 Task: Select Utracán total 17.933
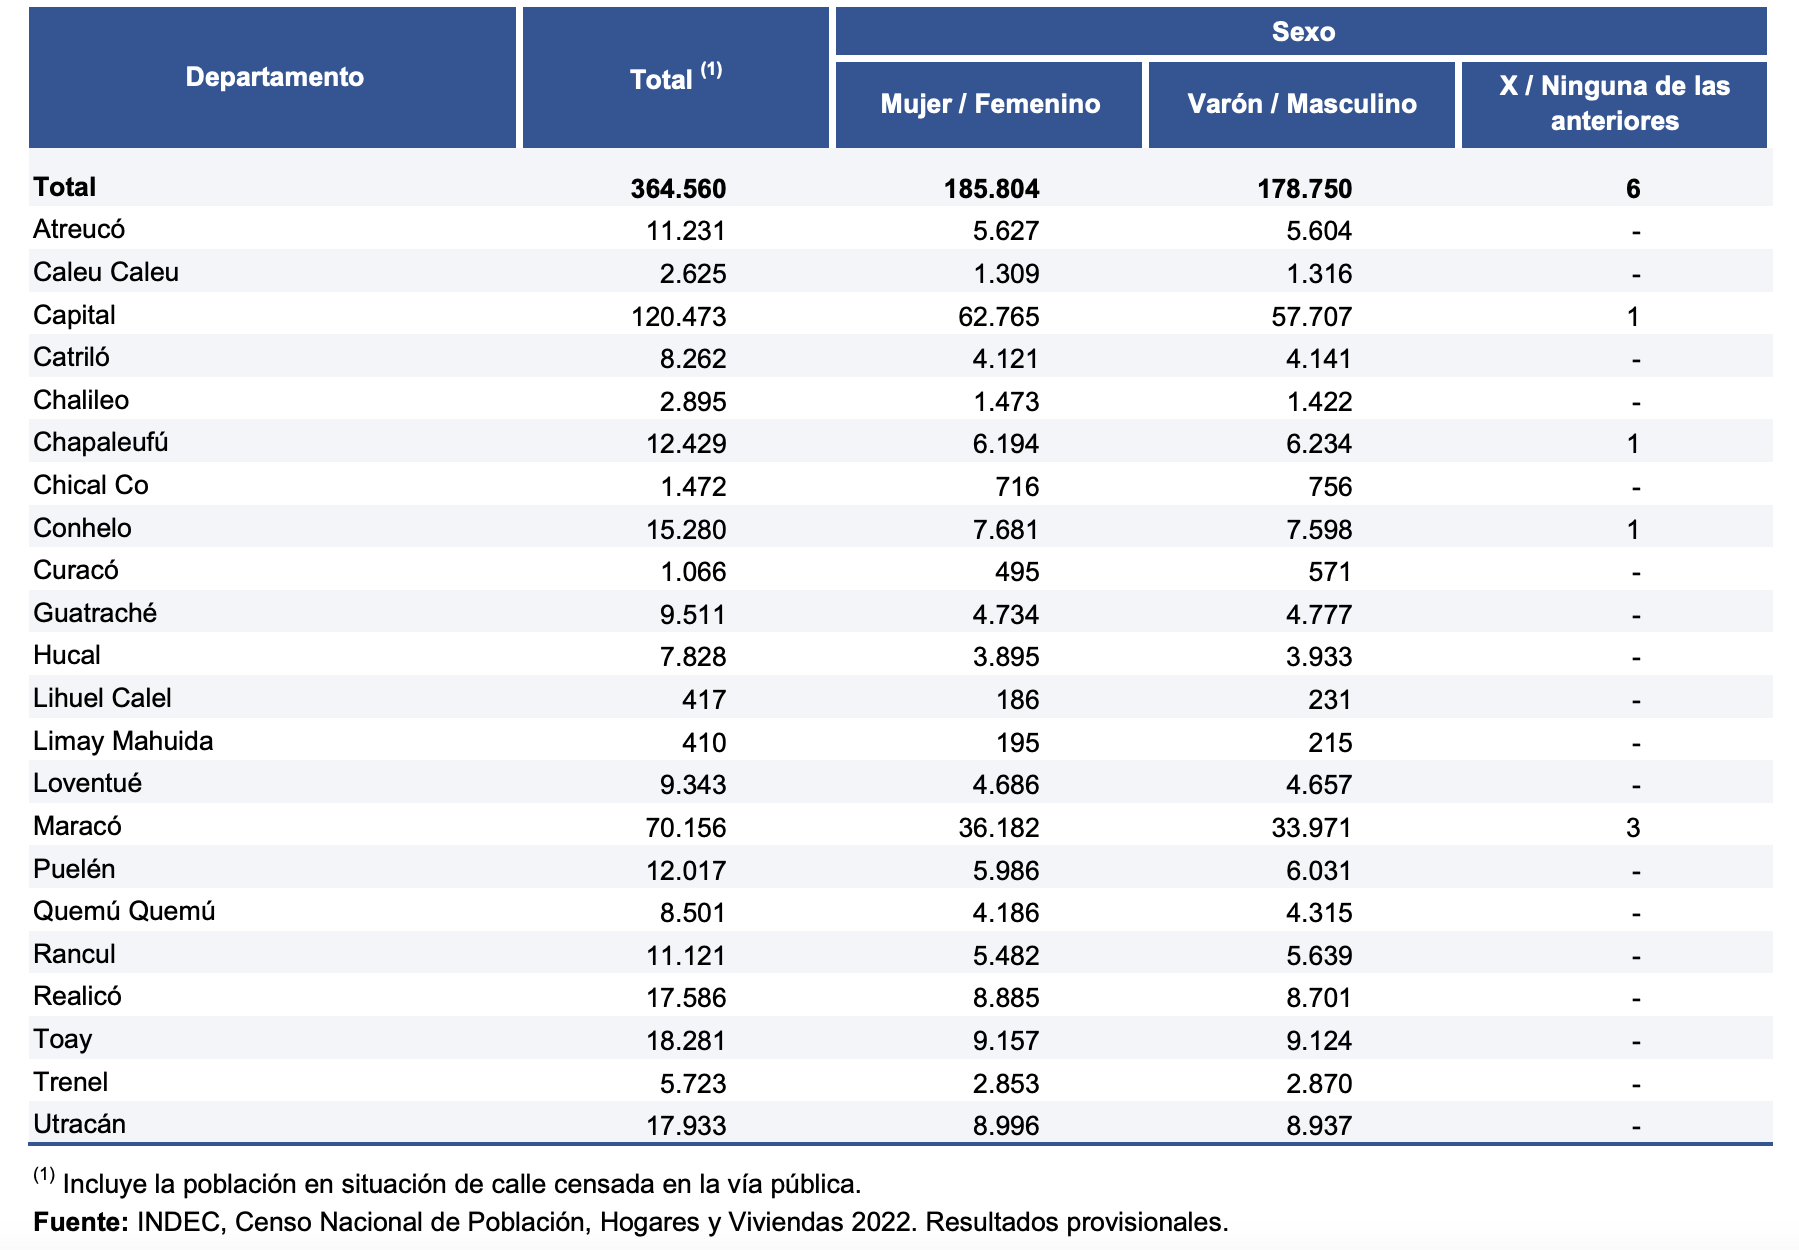[685, 1126]
